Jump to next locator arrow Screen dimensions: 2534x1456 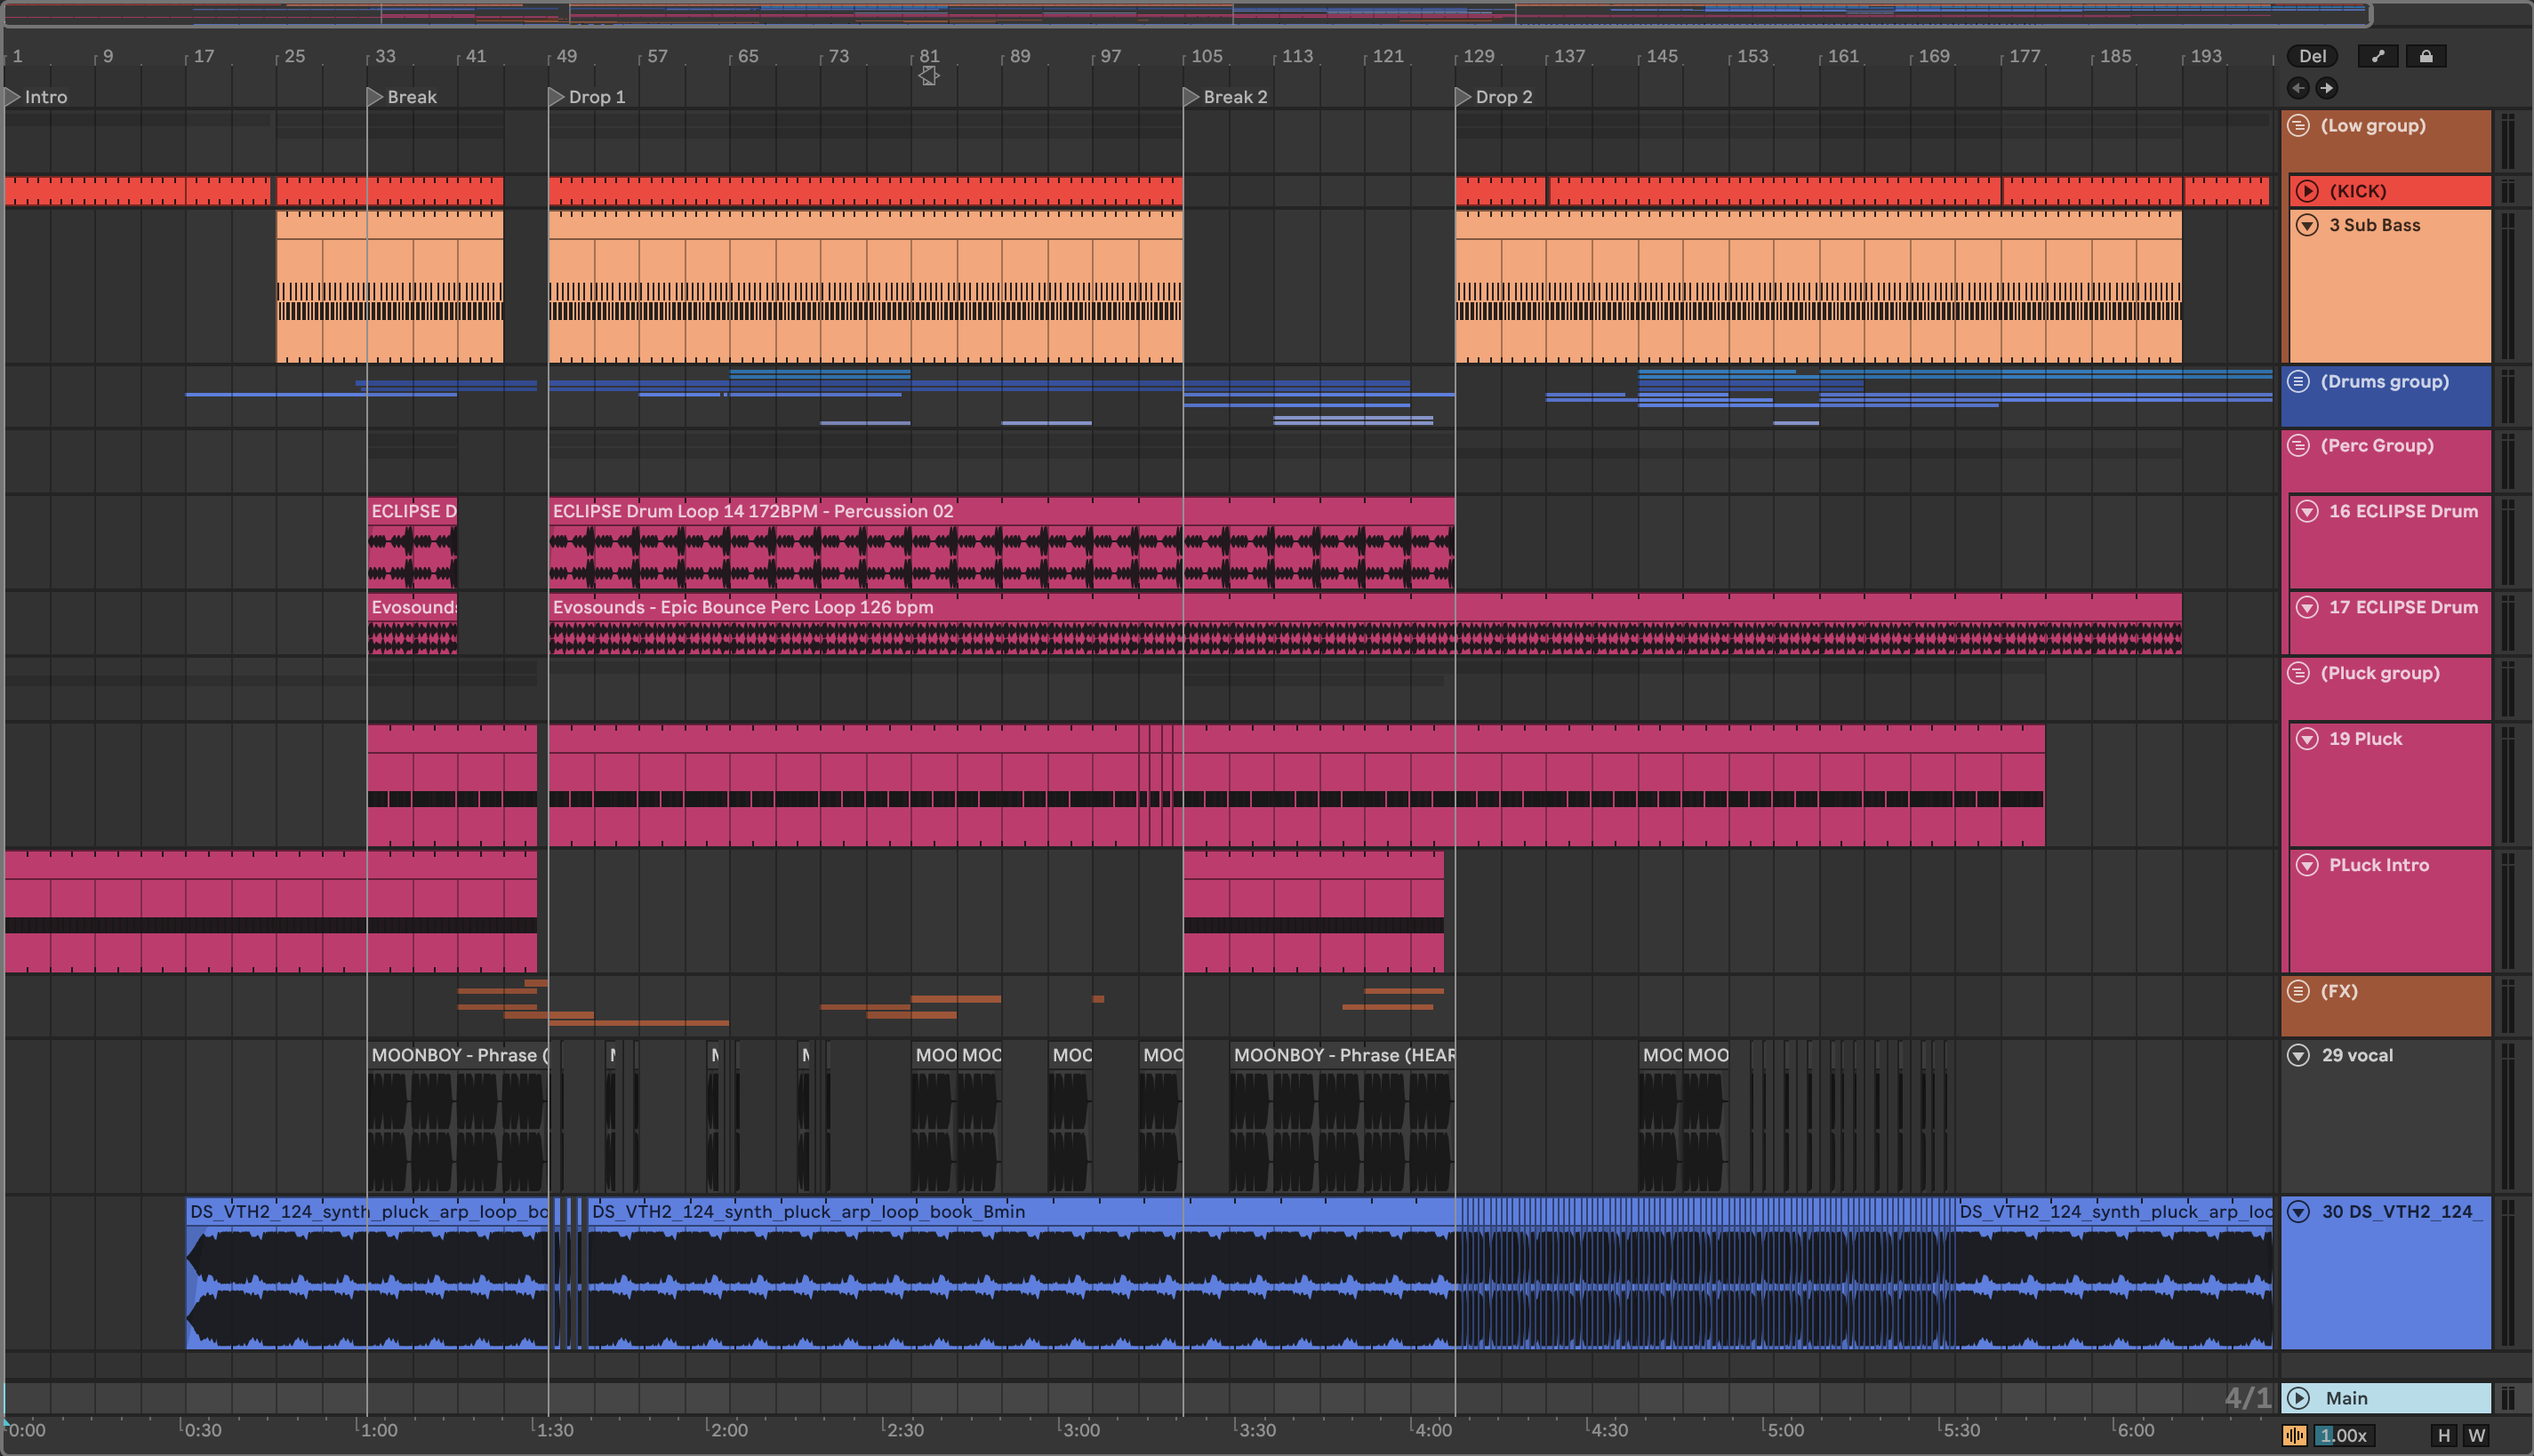2327,88
